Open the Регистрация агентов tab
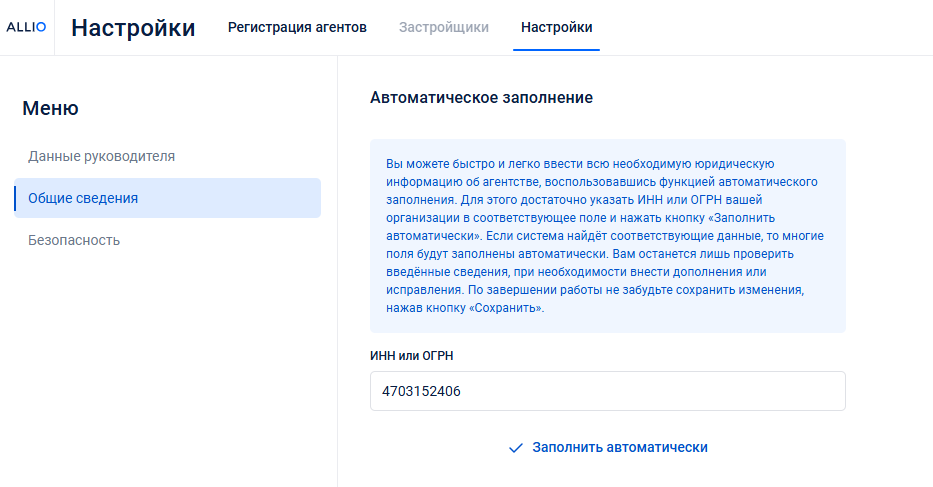This screenshot has width=933, height=487. (x=297, y=27)
